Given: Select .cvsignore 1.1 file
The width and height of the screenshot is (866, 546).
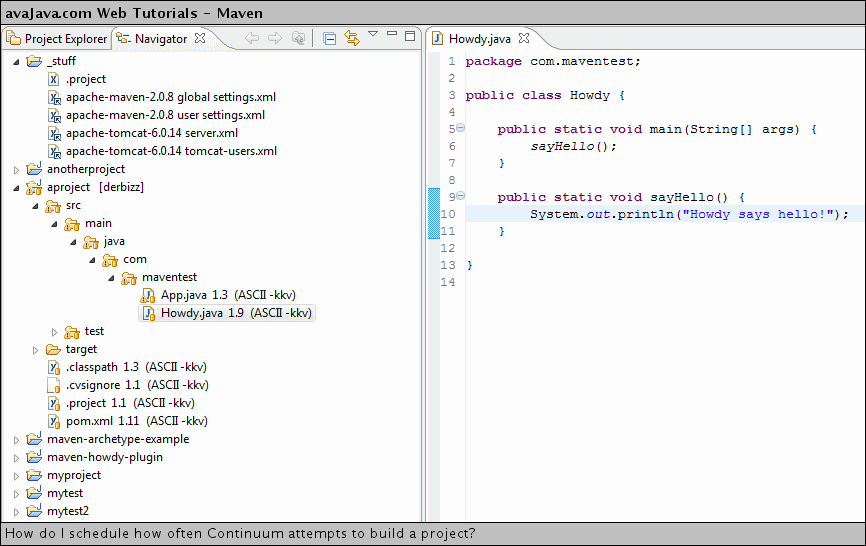Looking at the screenshot, I should click(x=137, y=385).
